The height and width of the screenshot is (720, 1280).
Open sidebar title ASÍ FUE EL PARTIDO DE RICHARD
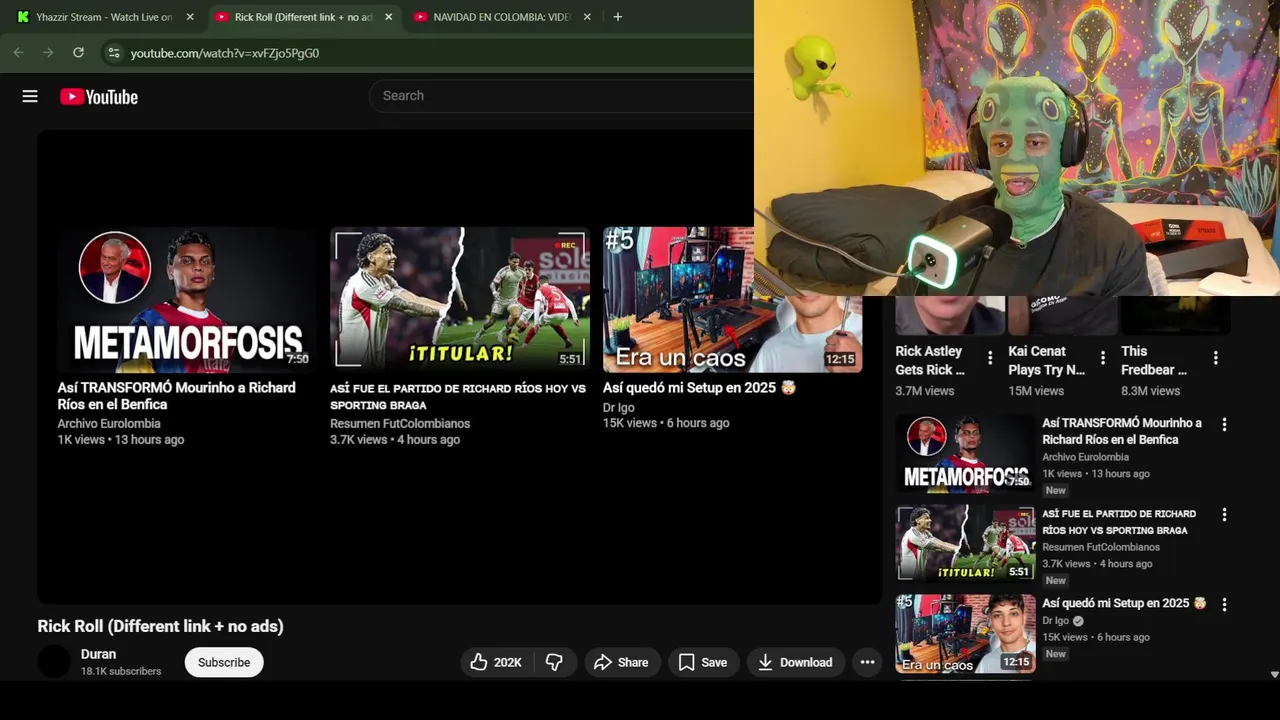click(1119, 522)
